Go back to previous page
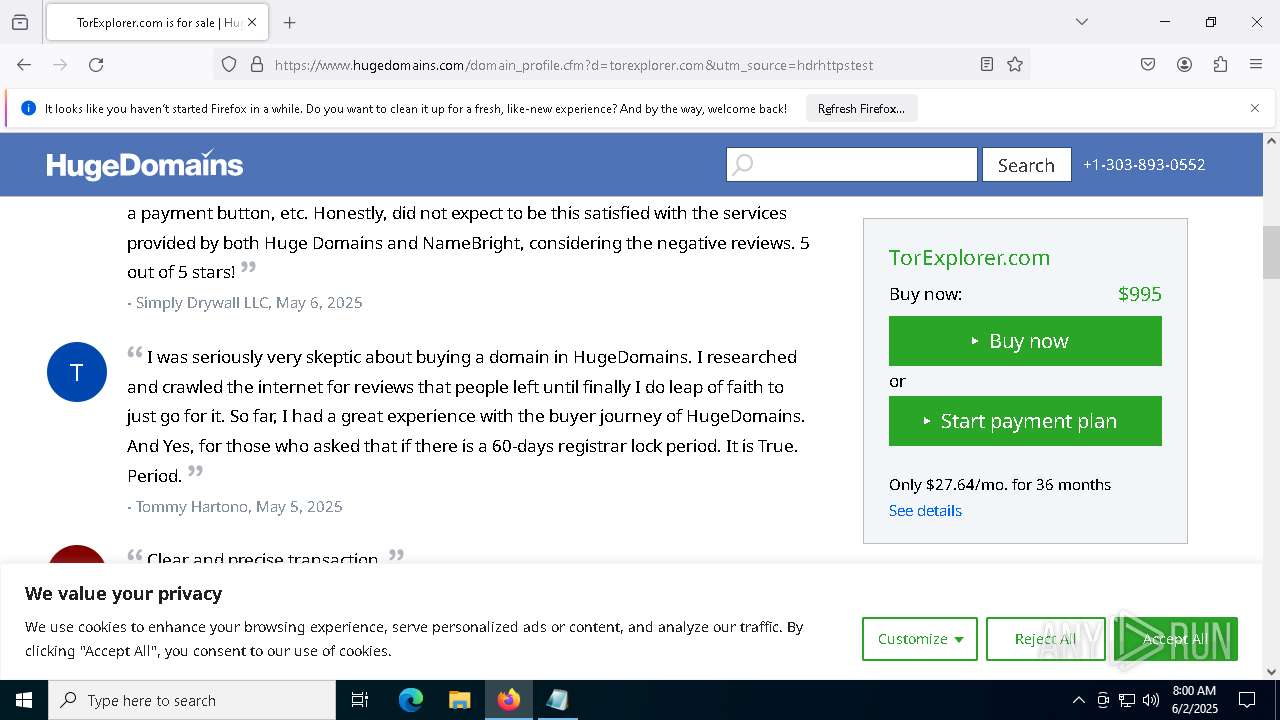The image size is (1280, 720). click(x=24, y=65)
